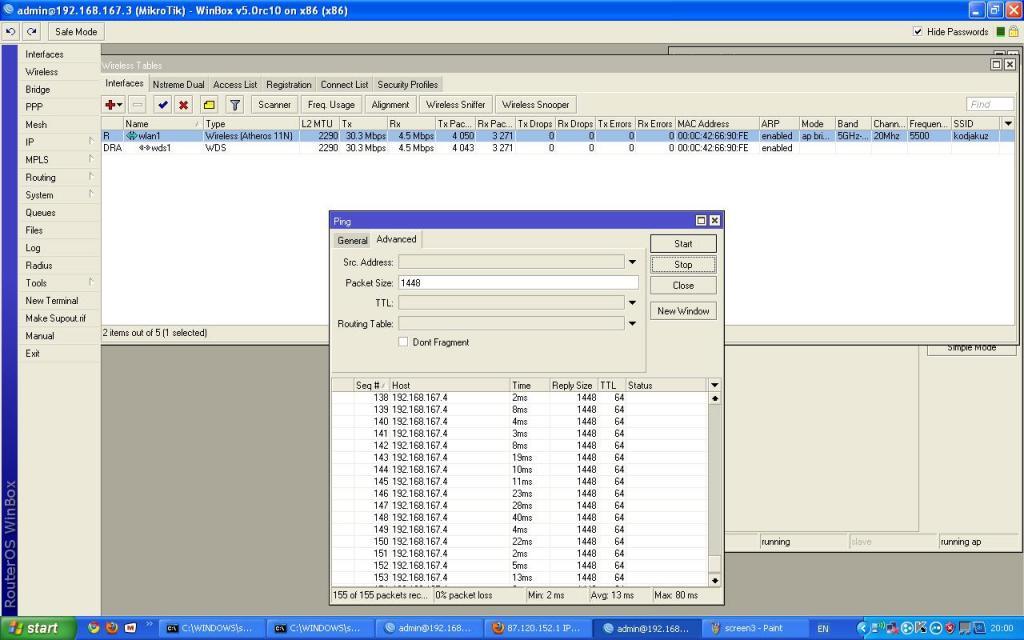This screenshot has width=1024, height=640.
Task: Click the yellow Comment note icon
Action: coord(209,105)
